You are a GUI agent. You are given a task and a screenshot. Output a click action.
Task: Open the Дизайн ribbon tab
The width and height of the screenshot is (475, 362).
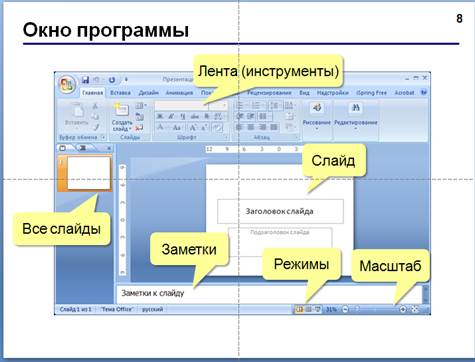pos(148,93)
